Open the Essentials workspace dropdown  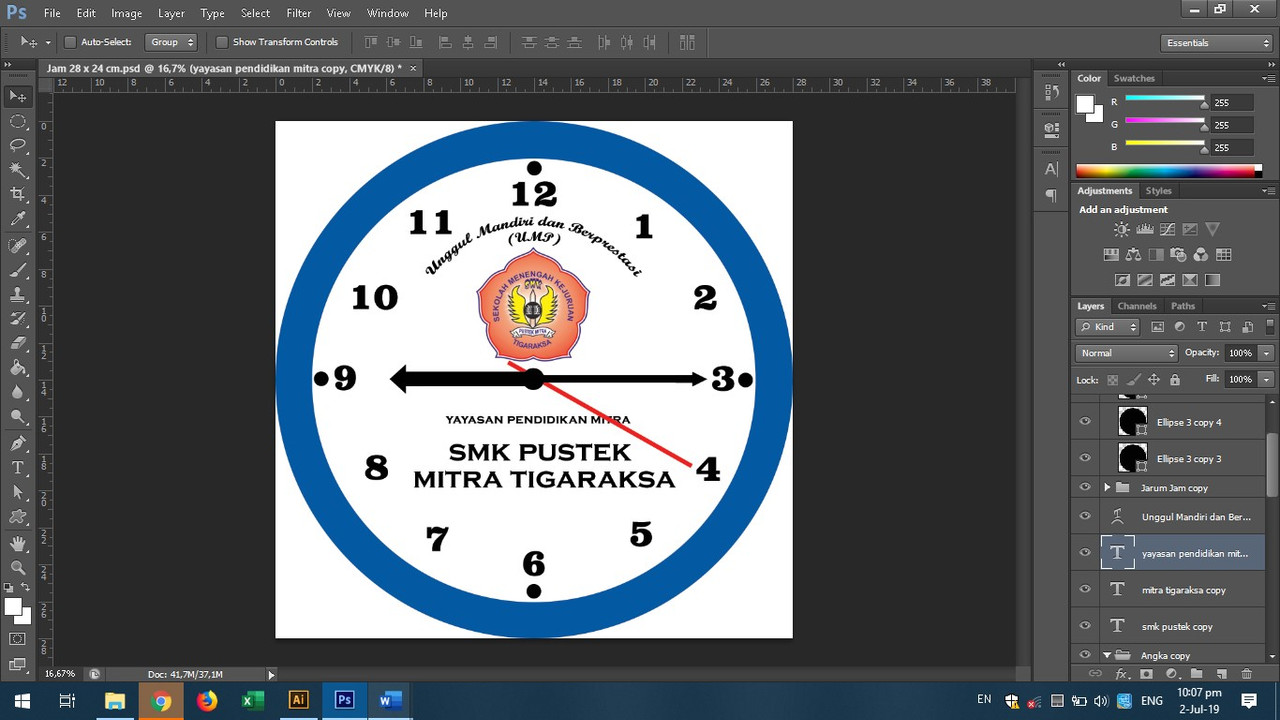coord(1216,43)
